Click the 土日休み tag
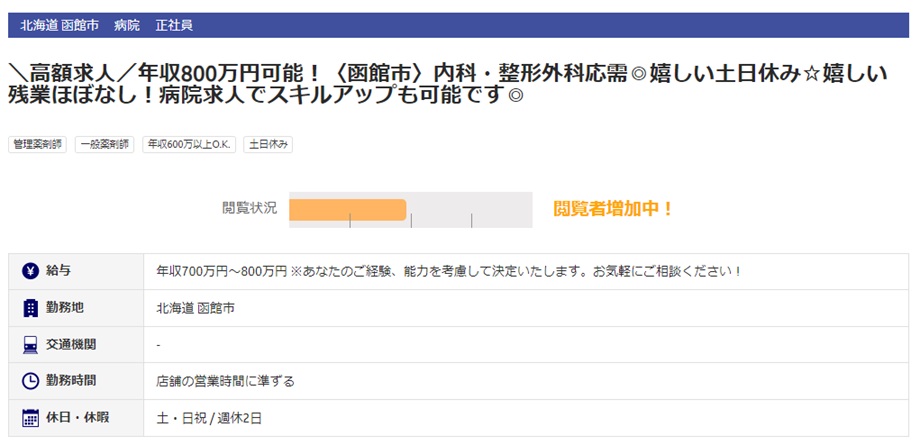 (268, 144)
